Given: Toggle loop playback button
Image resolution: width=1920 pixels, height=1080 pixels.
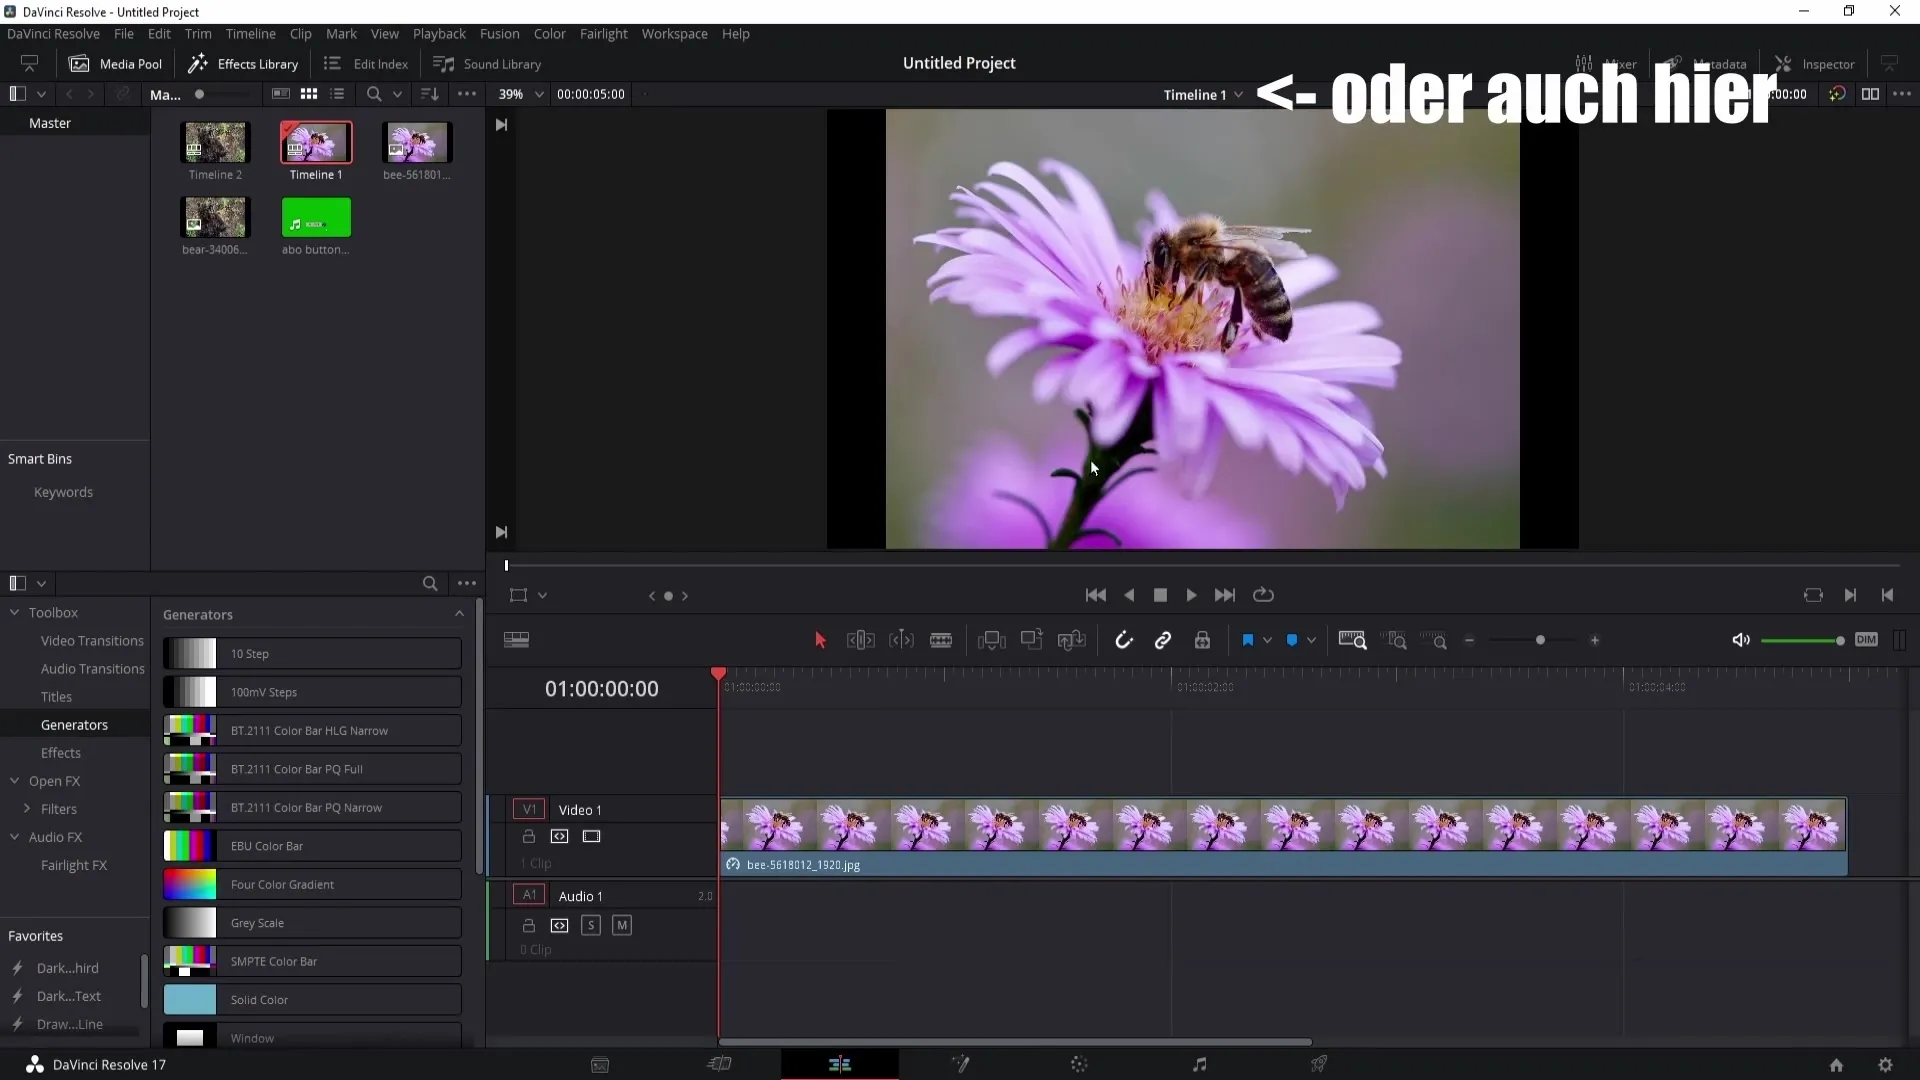Looking at the screenshot, I should click(1263, 595).
